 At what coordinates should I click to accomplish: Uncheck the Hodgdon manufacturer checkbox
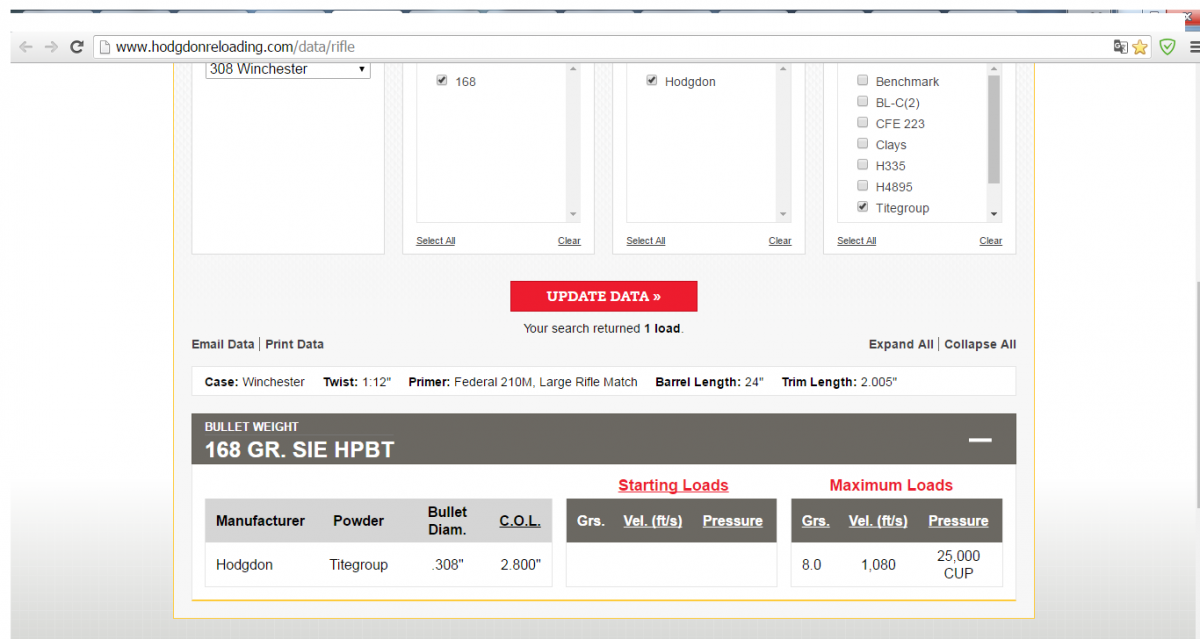coord(652,81)
